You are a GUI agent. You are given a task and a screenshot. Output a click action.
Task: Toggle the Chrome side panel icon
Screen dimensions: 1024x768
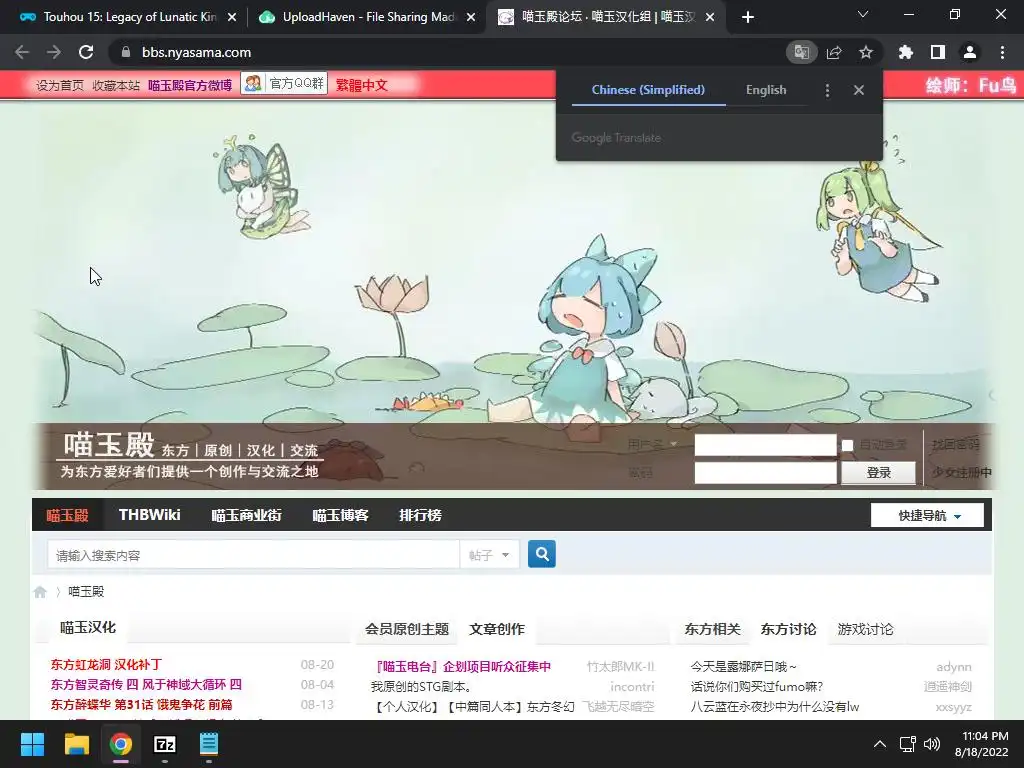point(938,52)
